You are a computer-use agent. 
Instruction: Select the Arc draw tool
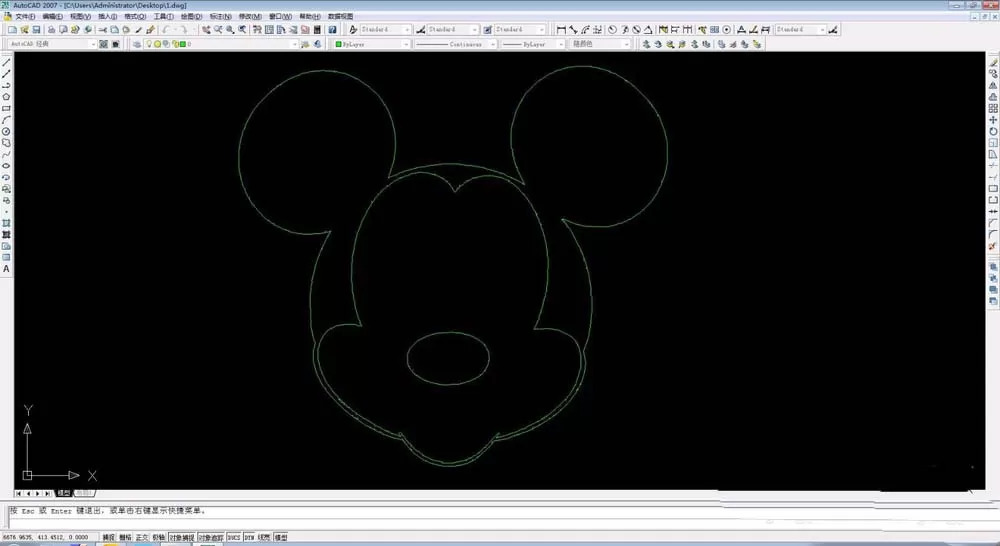coord(6,120)
